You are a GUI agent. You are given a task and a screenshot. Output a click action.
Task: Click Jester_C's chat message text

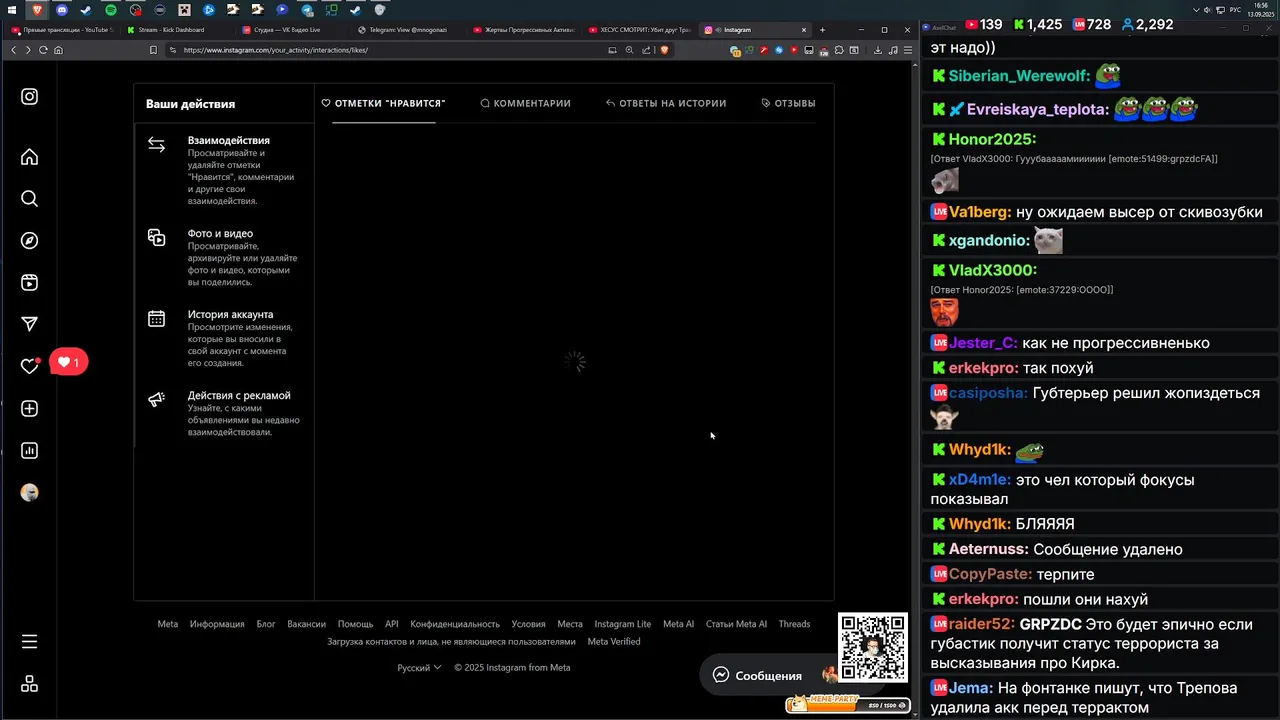[x=1116, y=343]
